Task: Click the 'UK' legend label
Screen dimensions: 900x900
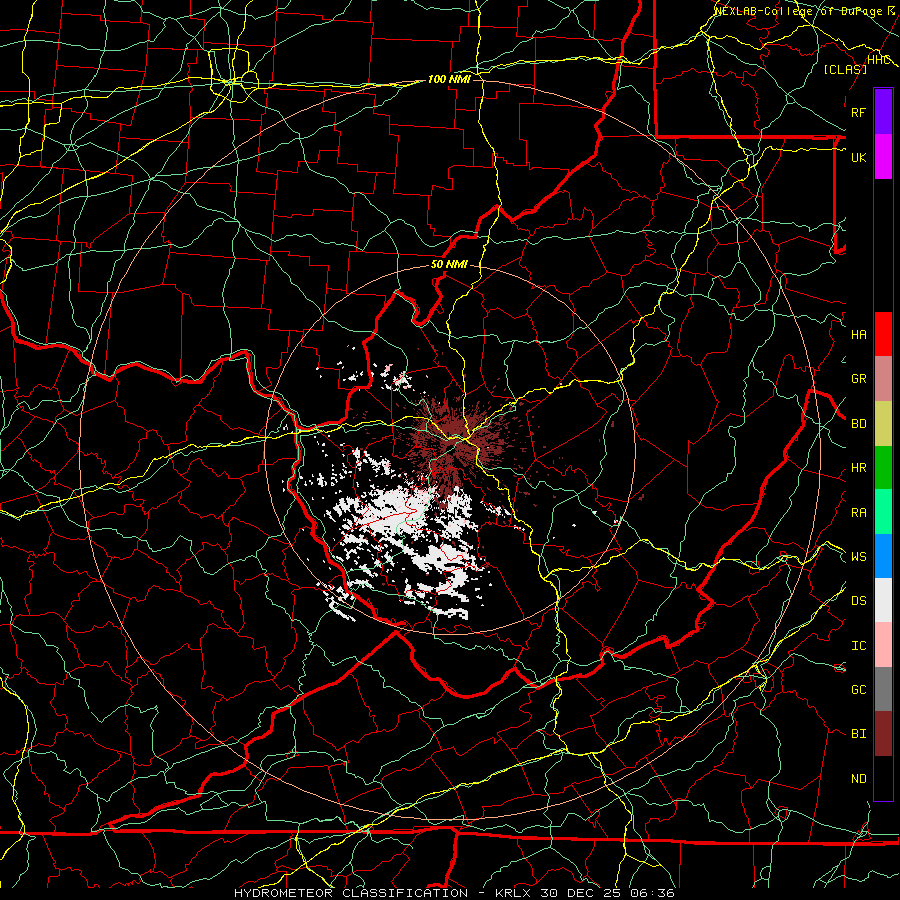Action: click(858, 157)
